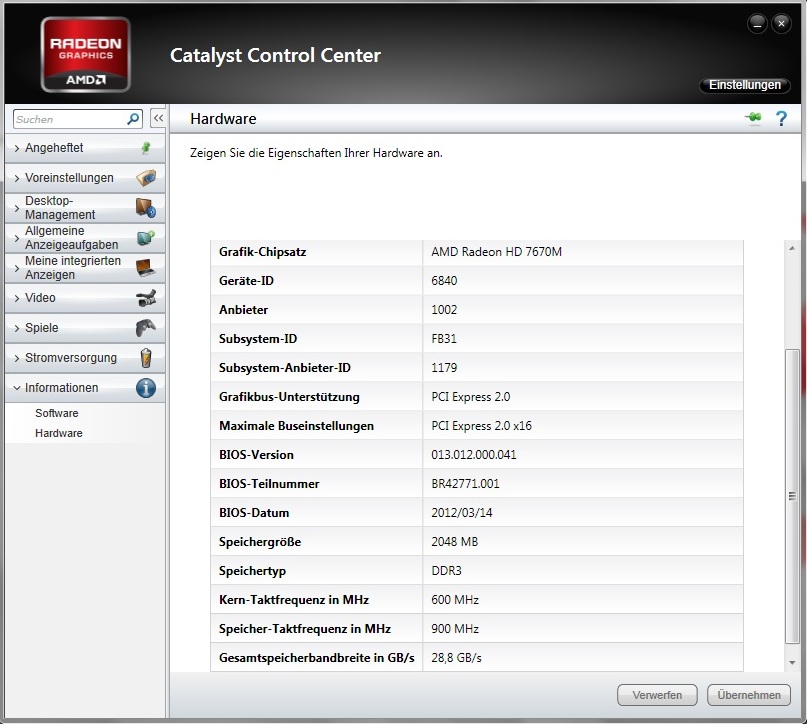The height and width of the screenshot is (724, 807).
Task: Select the AMD Radeon HD 7670M value
Action: 496,252
